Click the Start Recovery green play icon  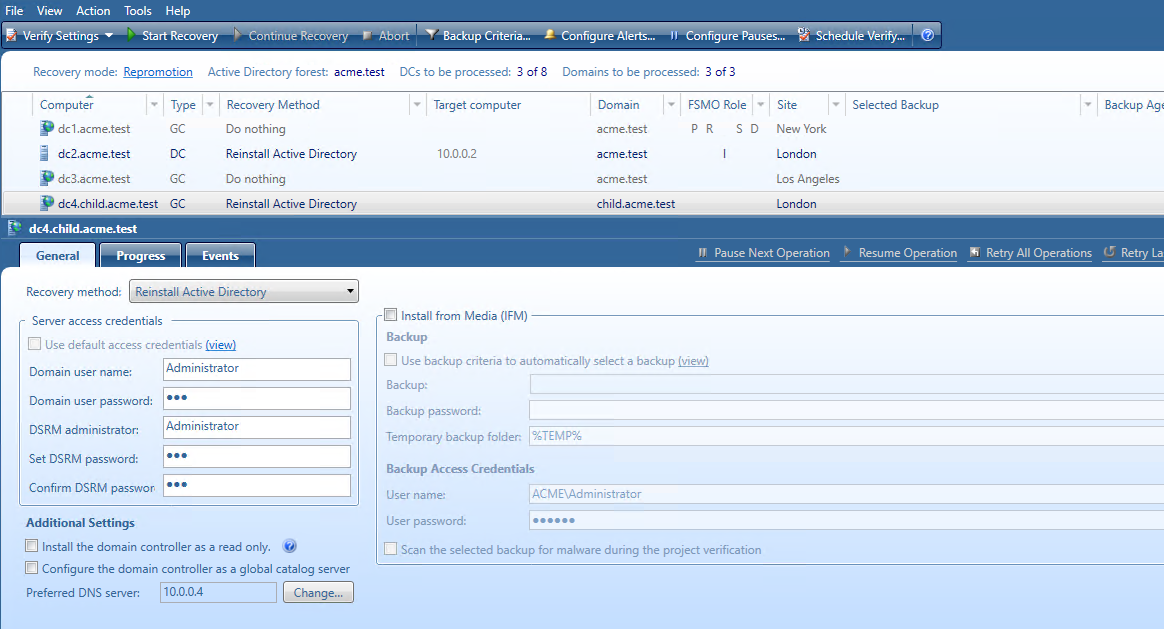coord(131,34)
